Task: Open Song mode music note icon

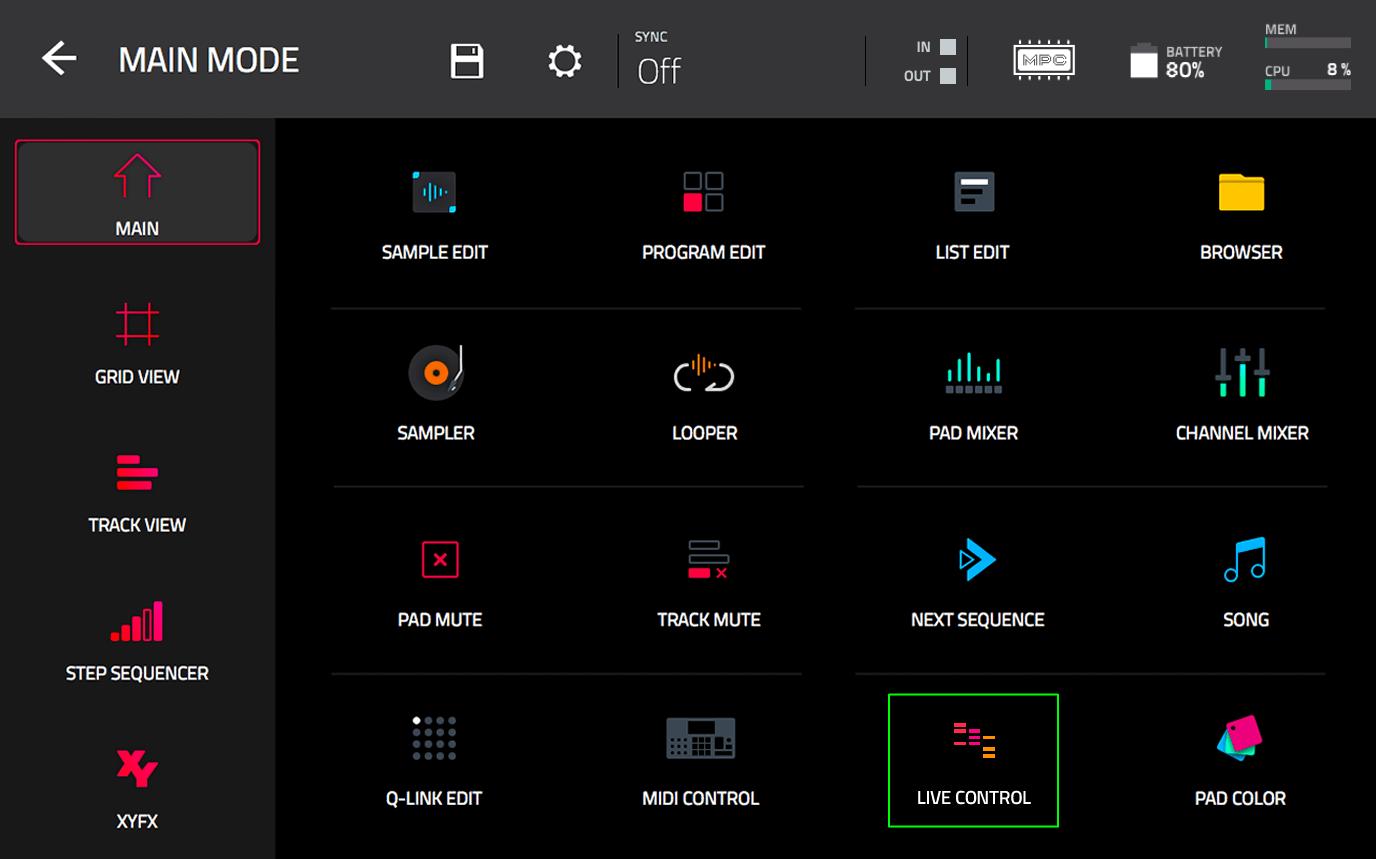Action: click(1245, 560)
